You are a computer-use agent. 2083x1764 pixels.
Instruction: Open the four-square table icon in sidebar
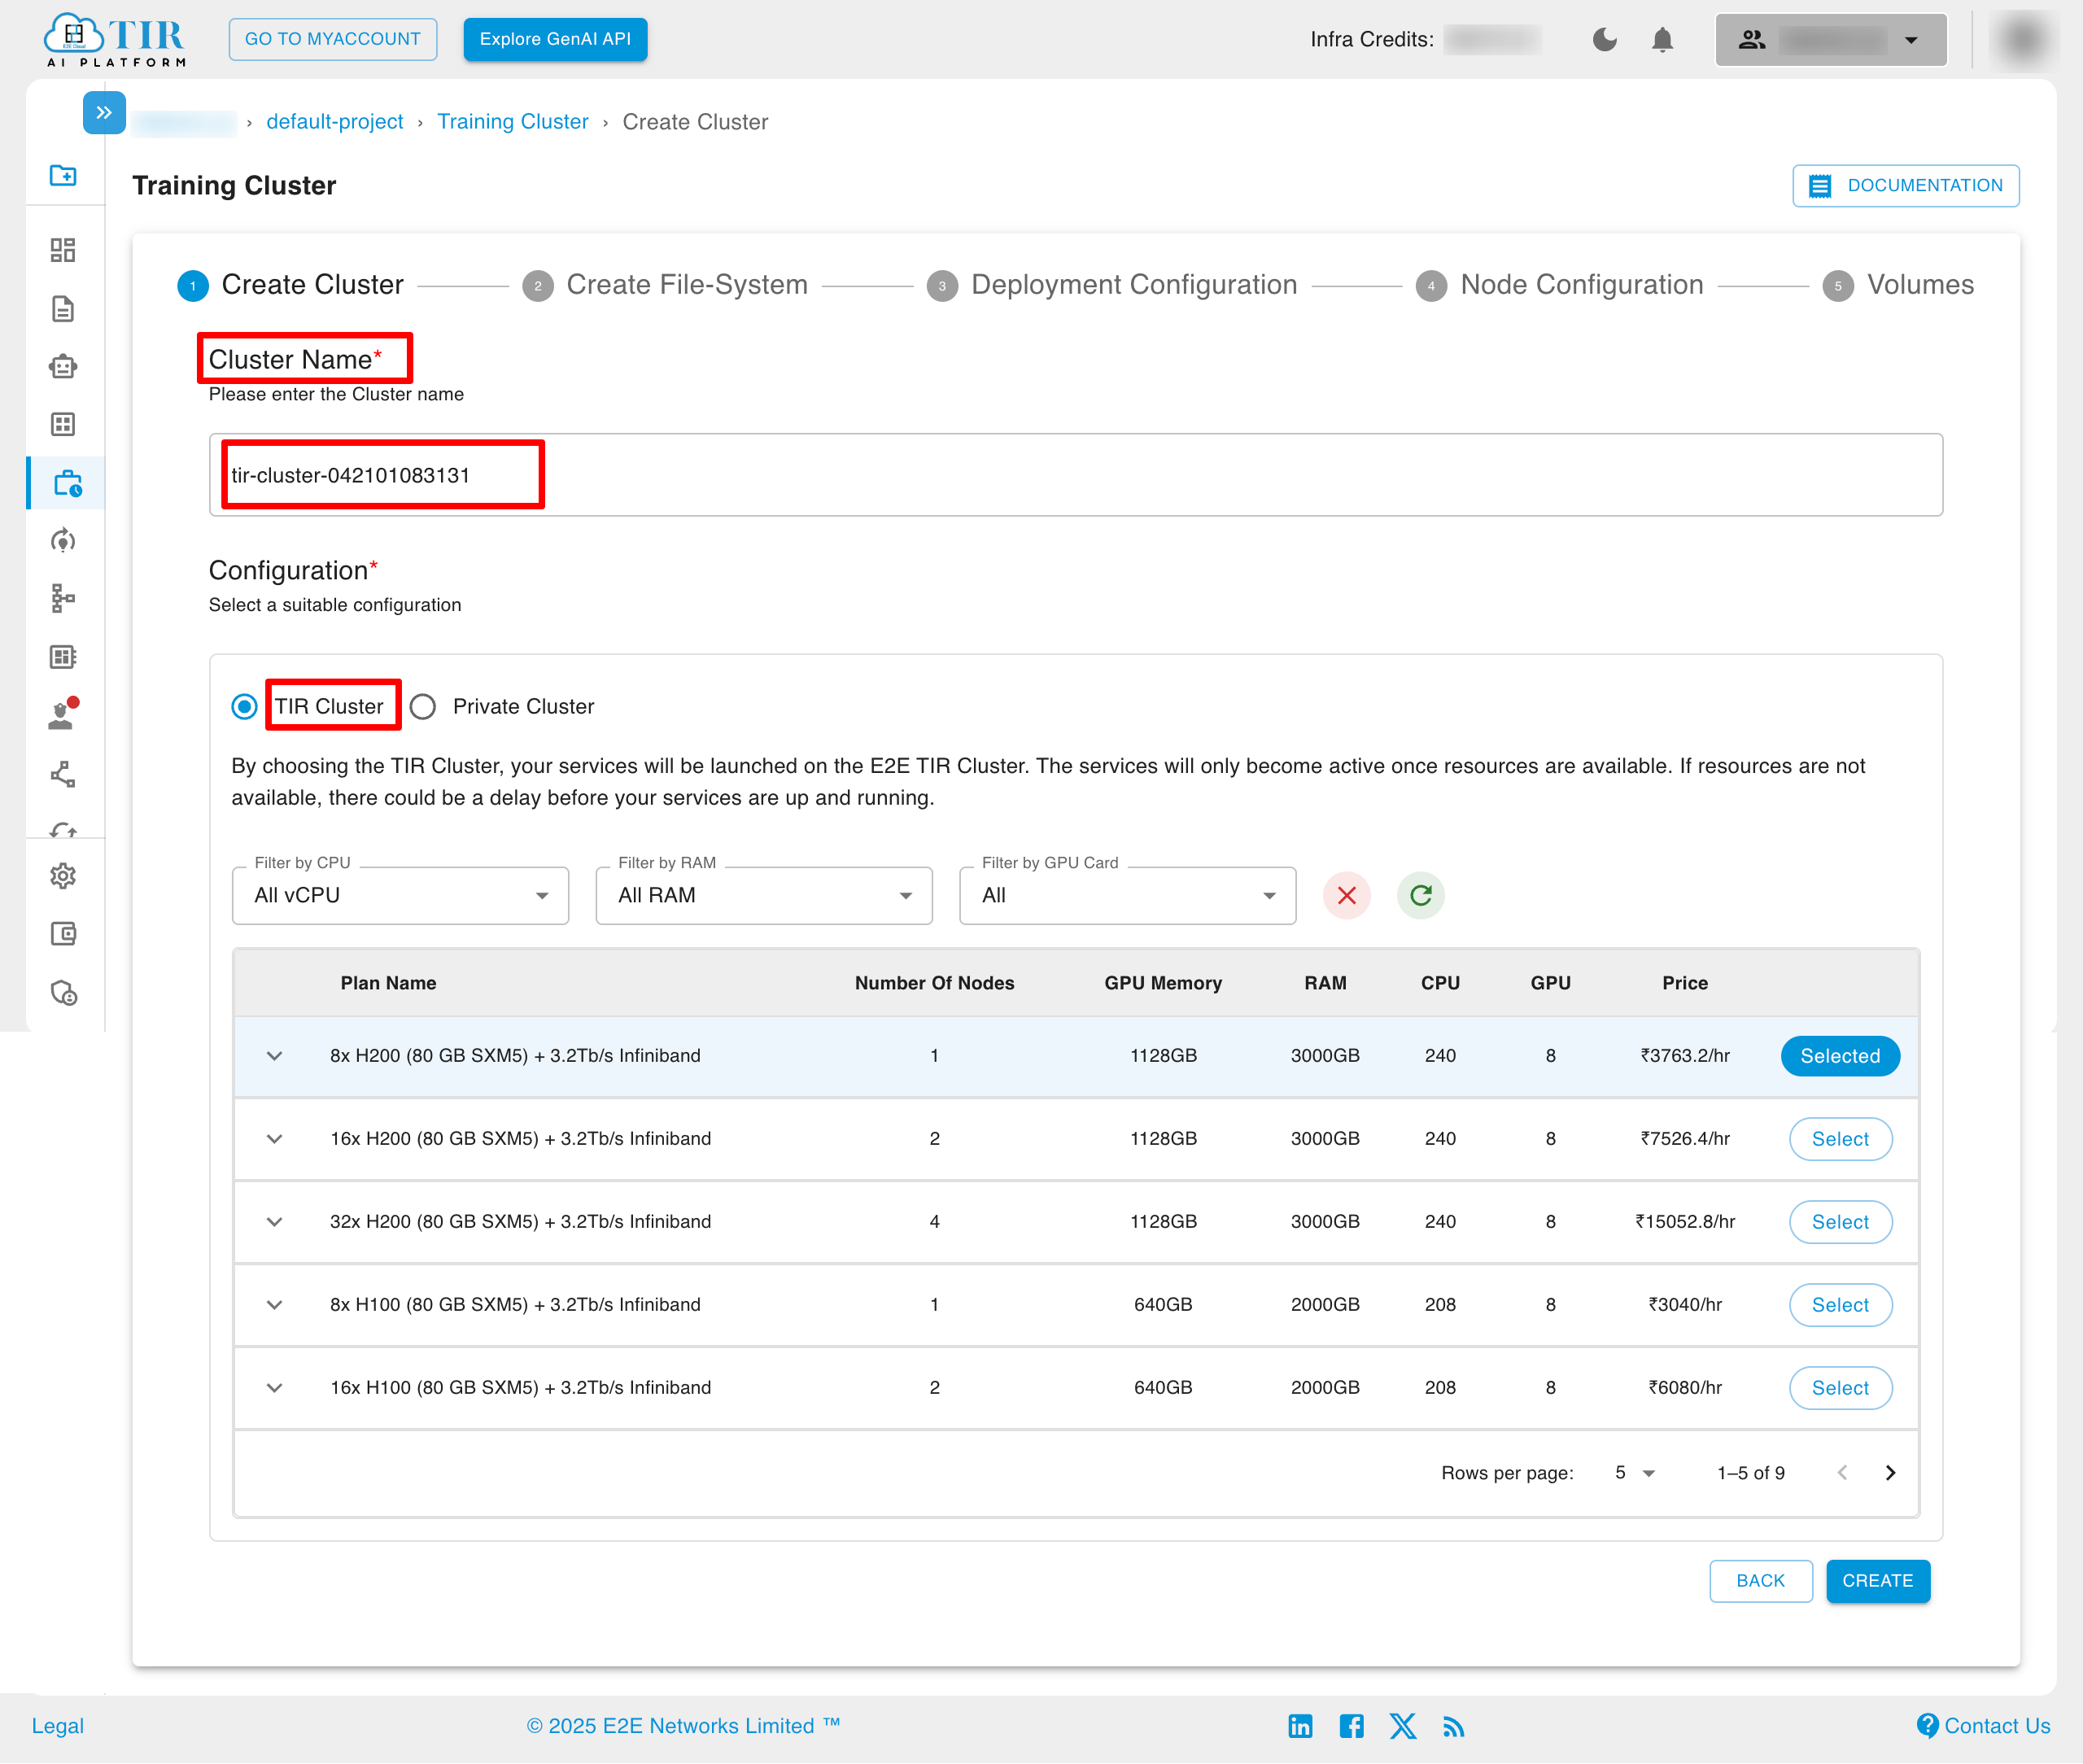pos(63,424)
